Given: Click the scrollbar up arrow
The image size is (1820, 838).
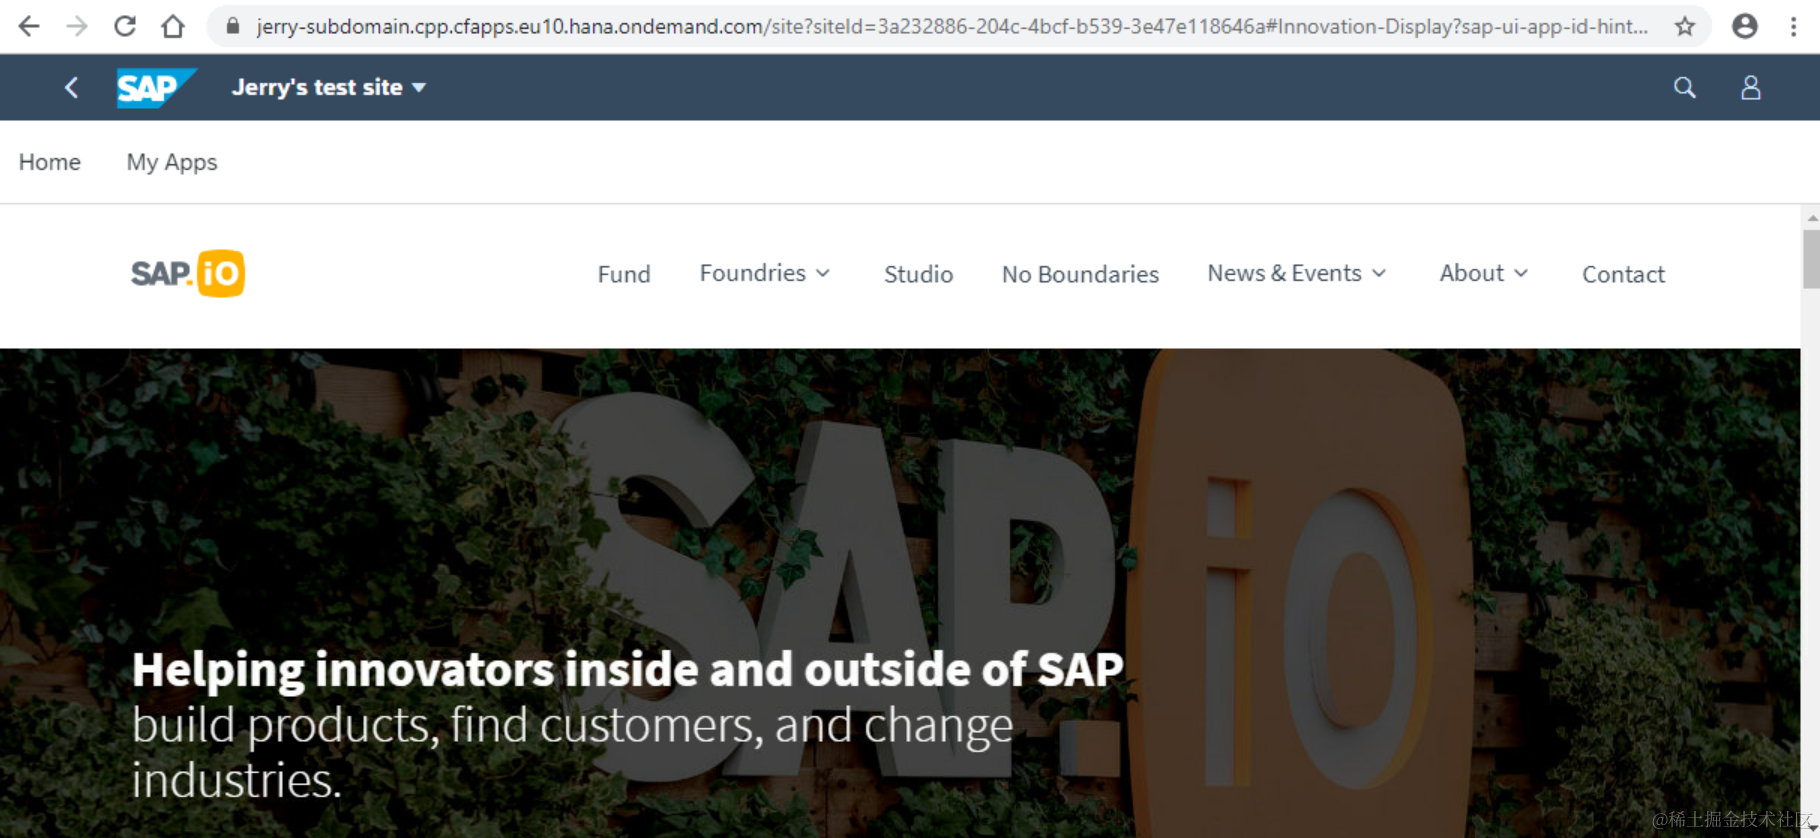Looking at the screenshot, I should [1811, 217].
